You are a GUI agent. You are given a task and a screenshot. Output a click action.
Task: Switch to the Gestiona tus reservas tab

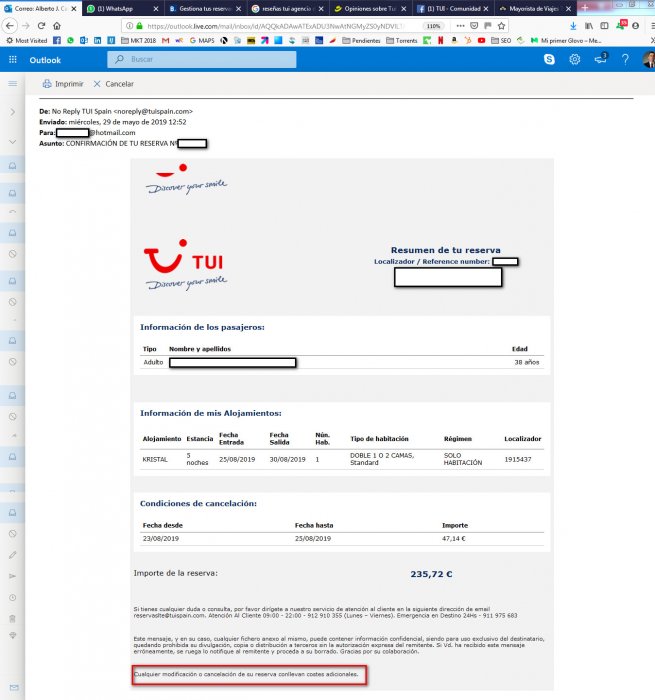[x=206, y=8]
